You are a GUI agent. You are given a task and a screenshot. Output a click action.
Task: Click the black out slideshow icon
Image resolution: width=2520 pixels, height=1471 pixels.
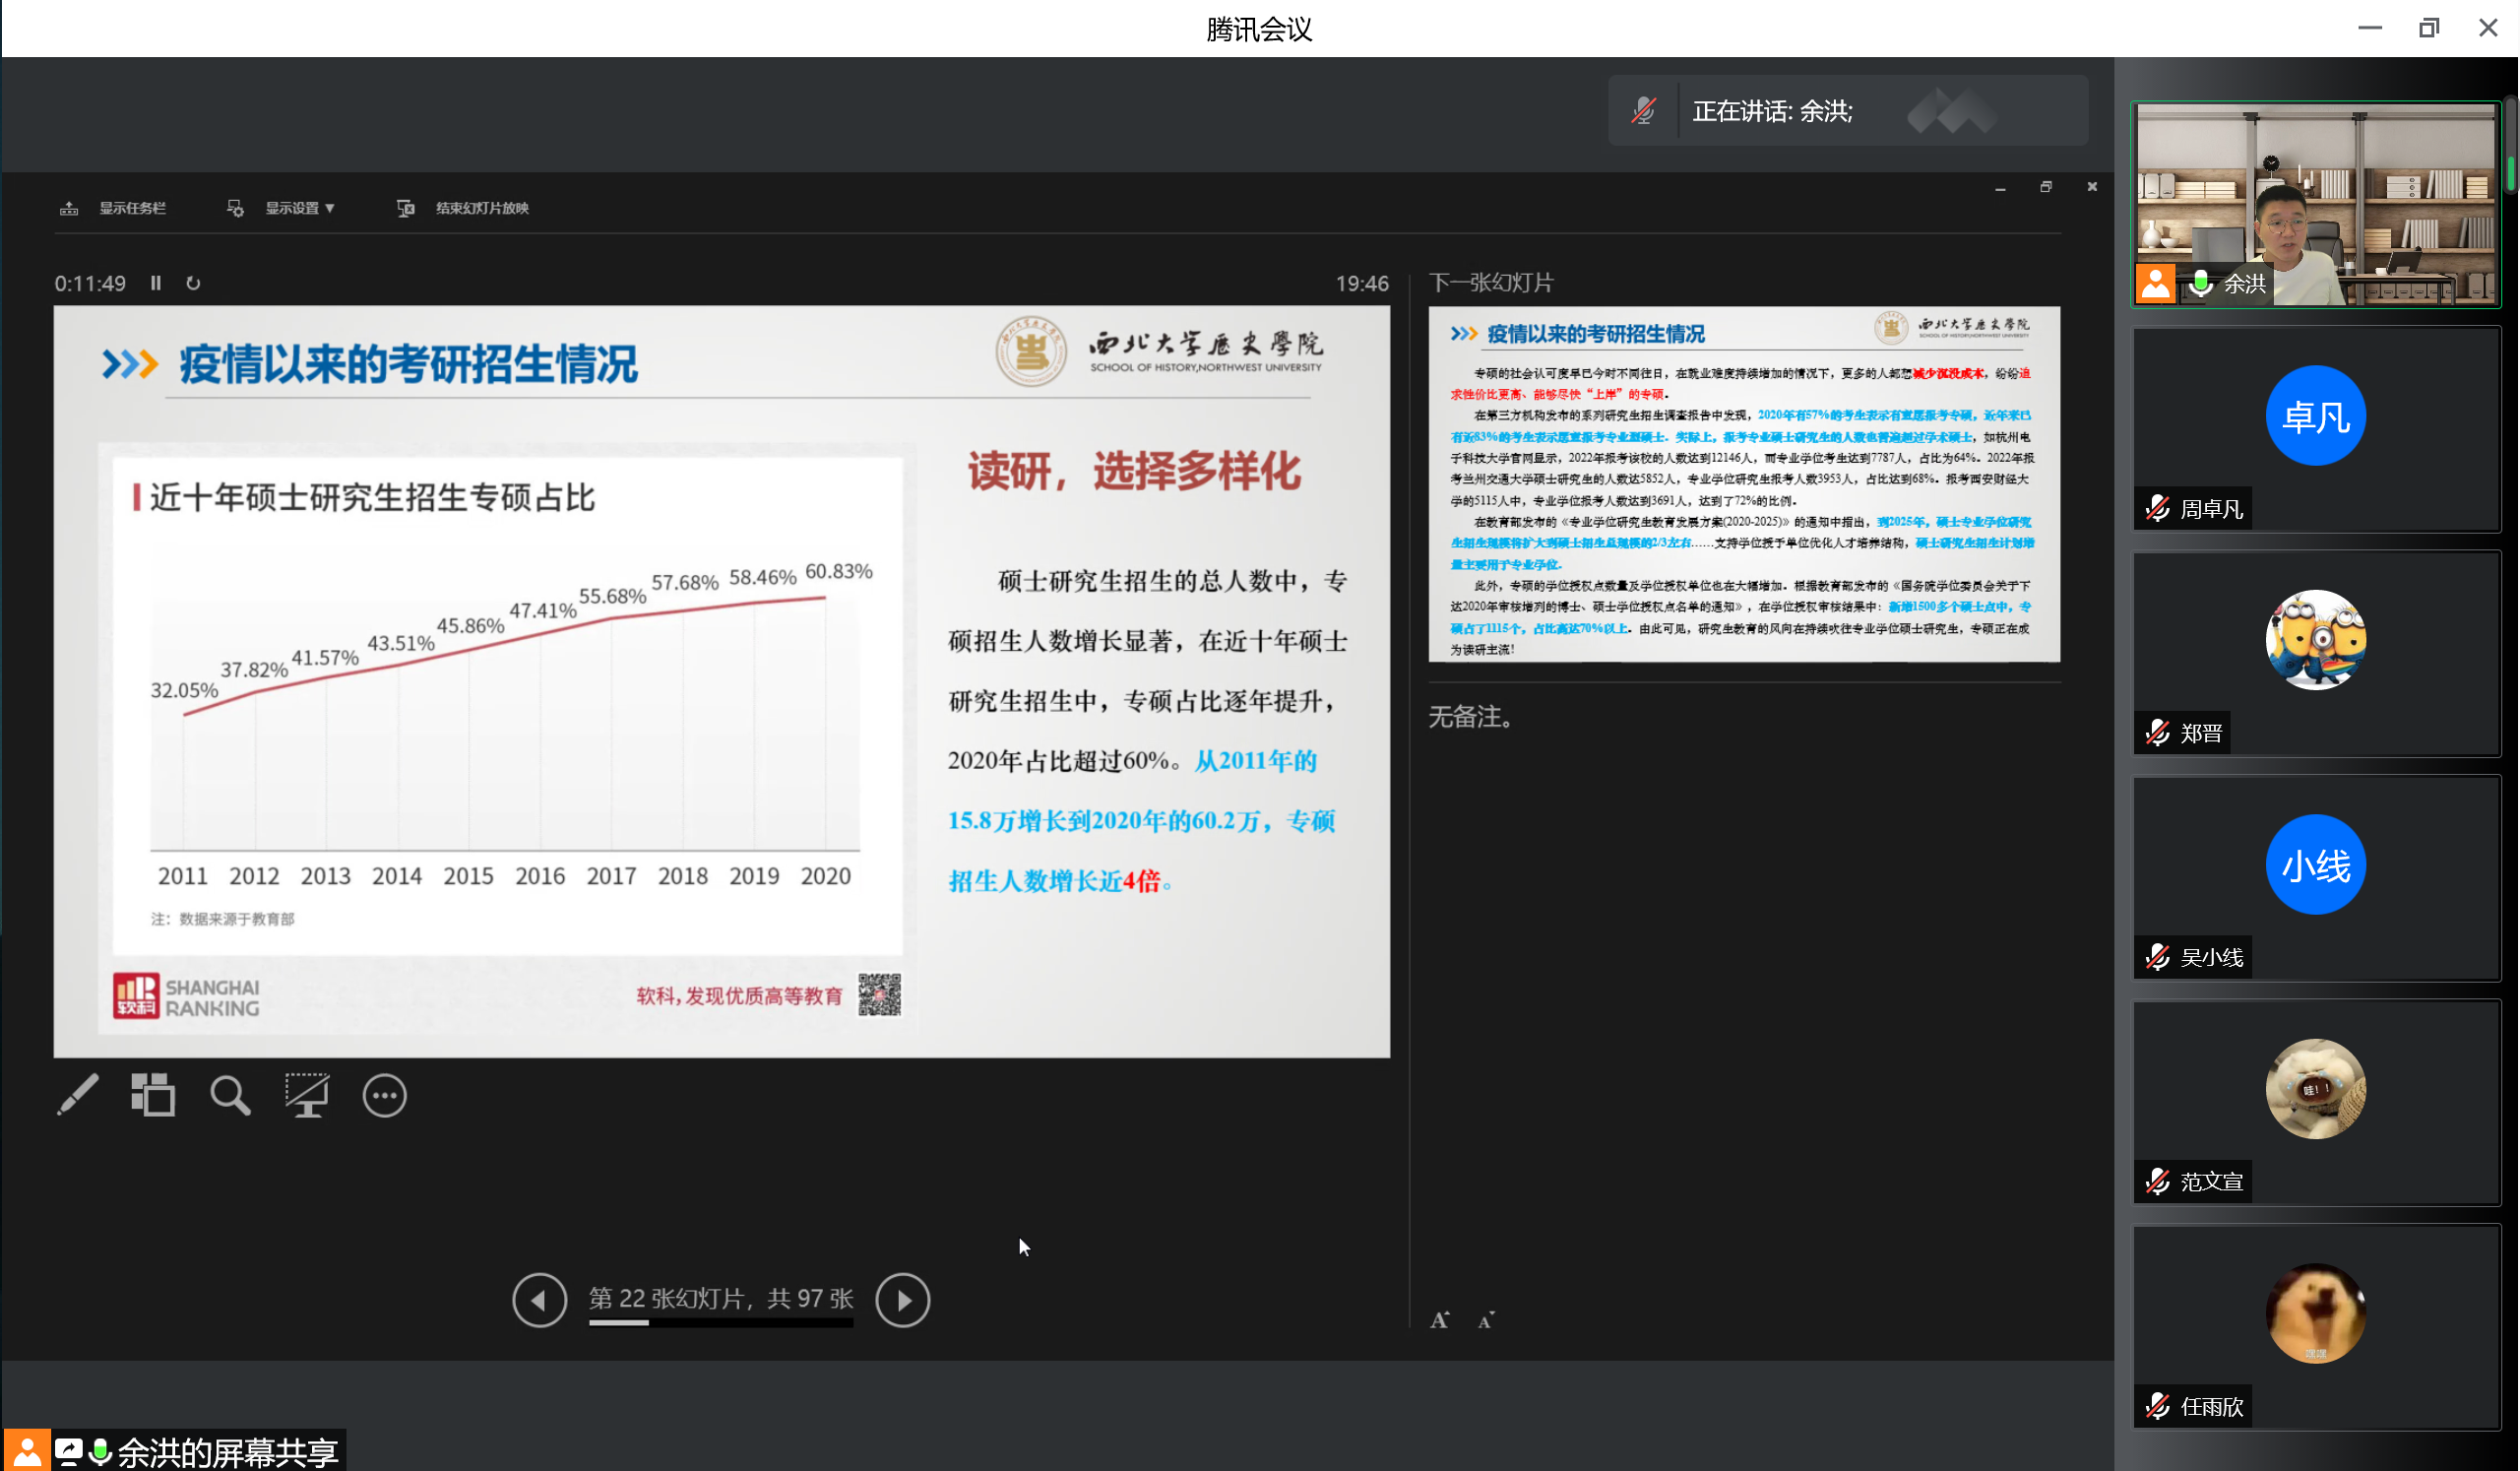point(307,1095)
